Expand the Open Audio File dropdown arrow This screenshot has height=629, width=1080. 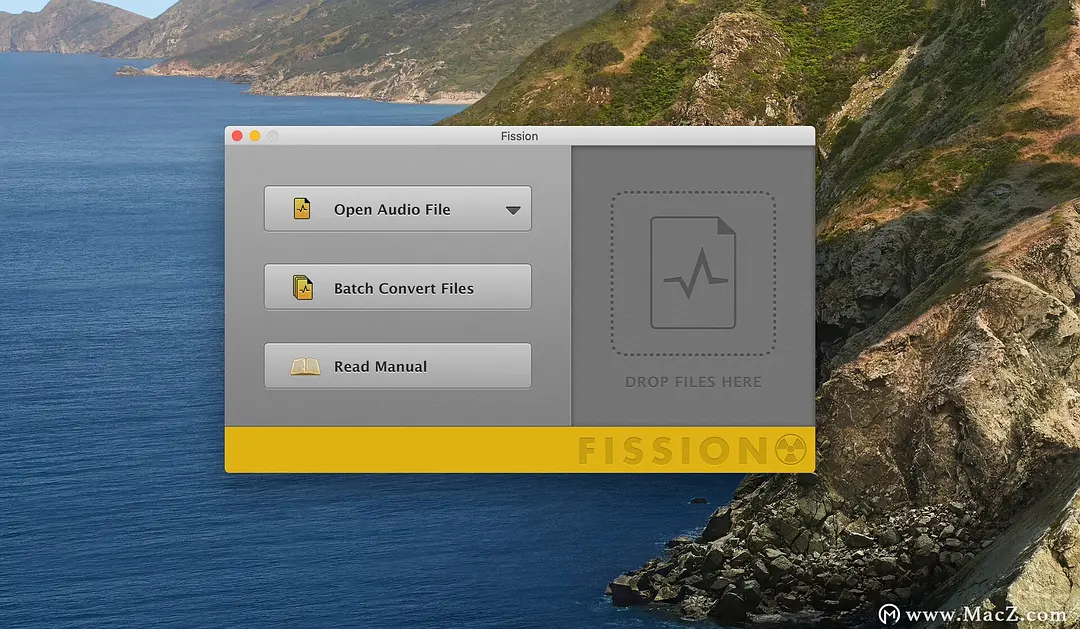[513, 210]
